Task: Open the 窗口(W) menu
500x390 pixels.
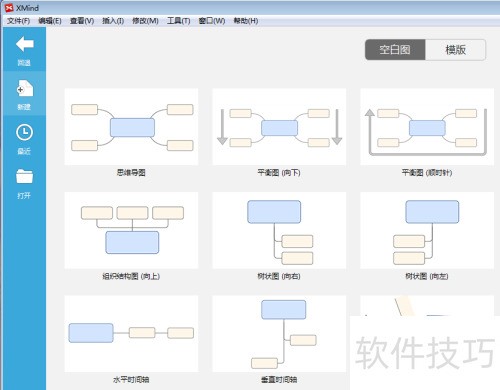Action: 212,21
